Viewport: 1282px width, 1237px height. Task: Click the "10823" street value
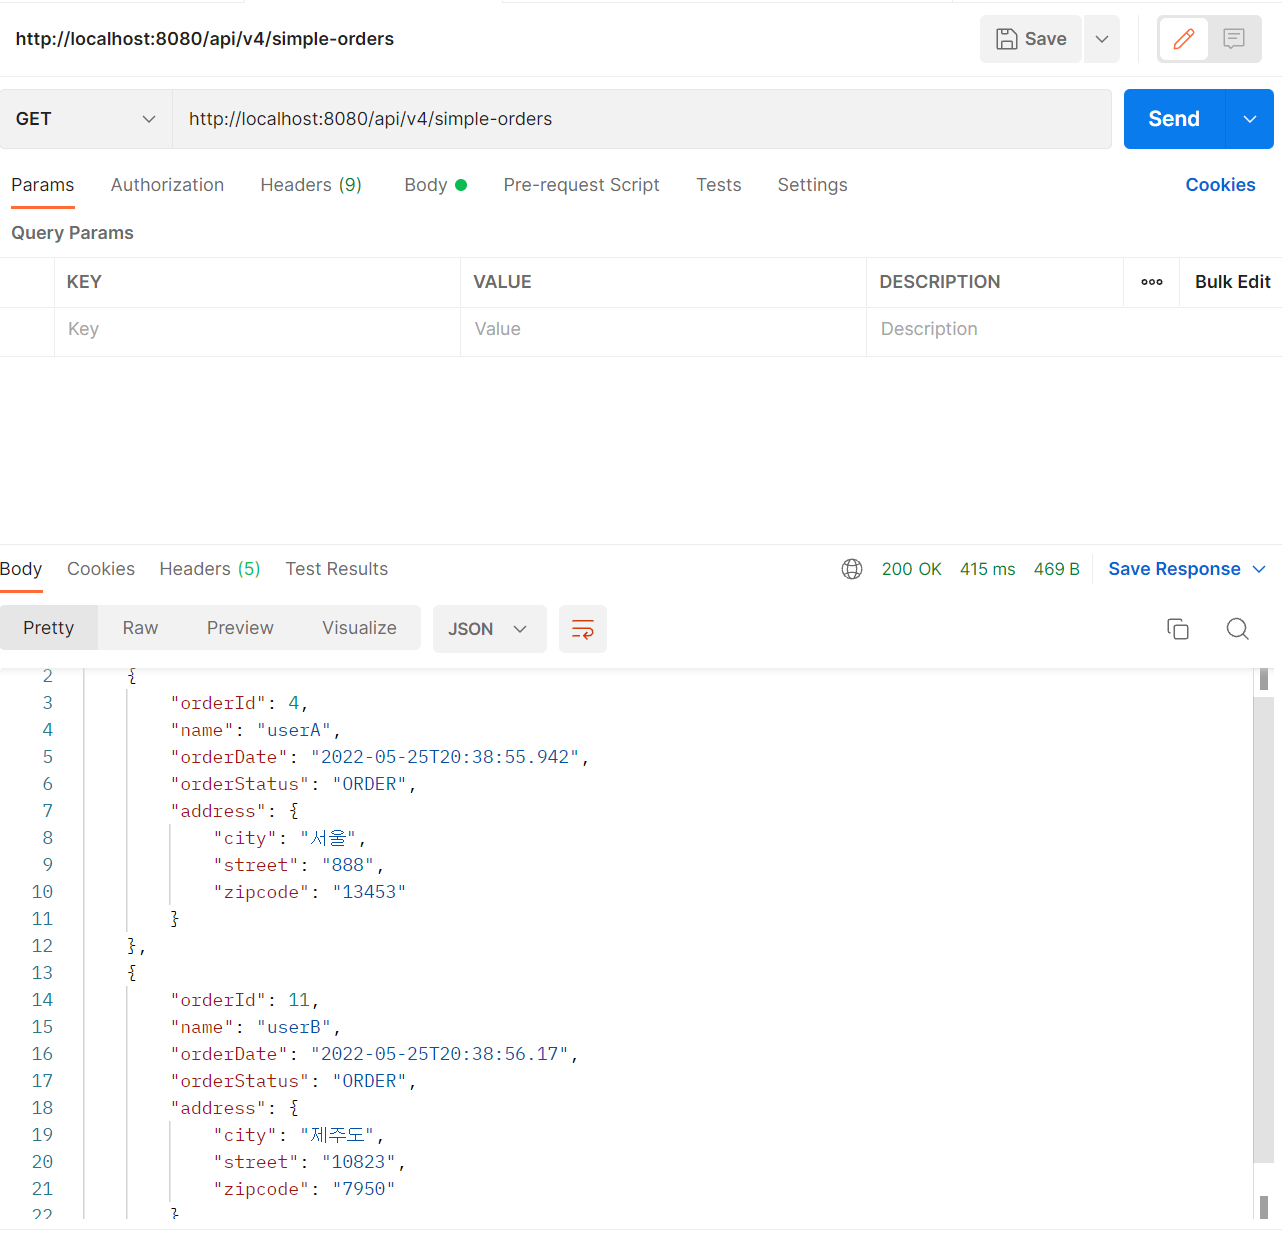click(x=358, y=1162)
